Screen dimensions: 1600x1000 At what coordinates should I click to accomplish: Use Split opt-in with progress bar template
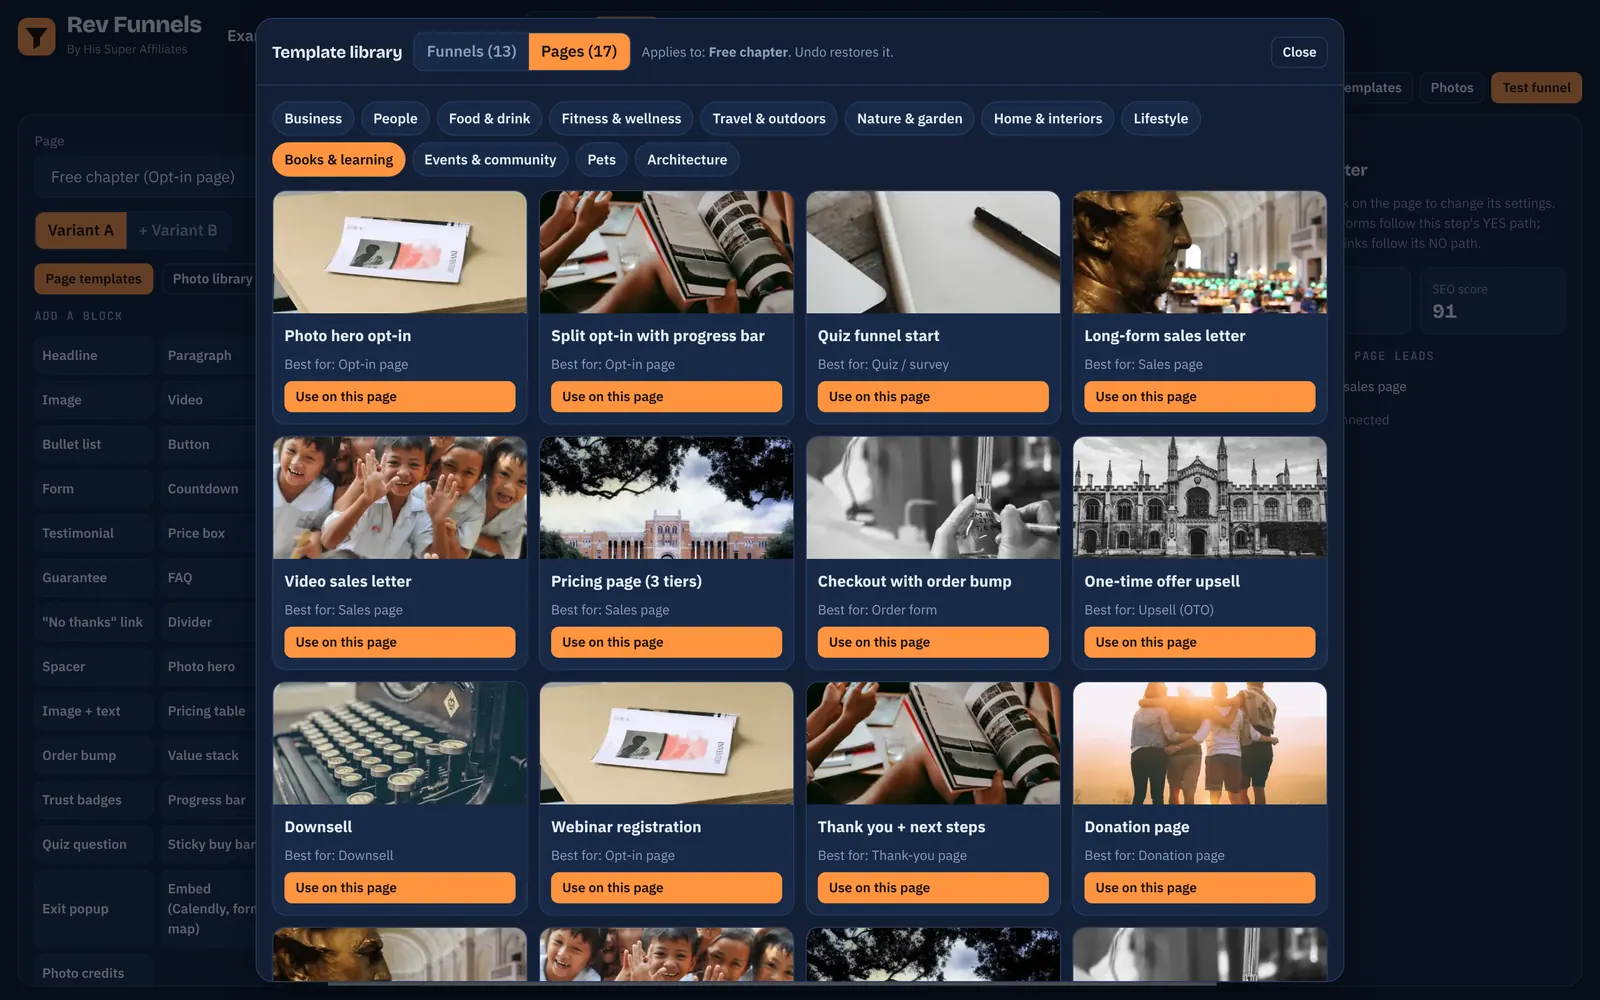[666, 397]
